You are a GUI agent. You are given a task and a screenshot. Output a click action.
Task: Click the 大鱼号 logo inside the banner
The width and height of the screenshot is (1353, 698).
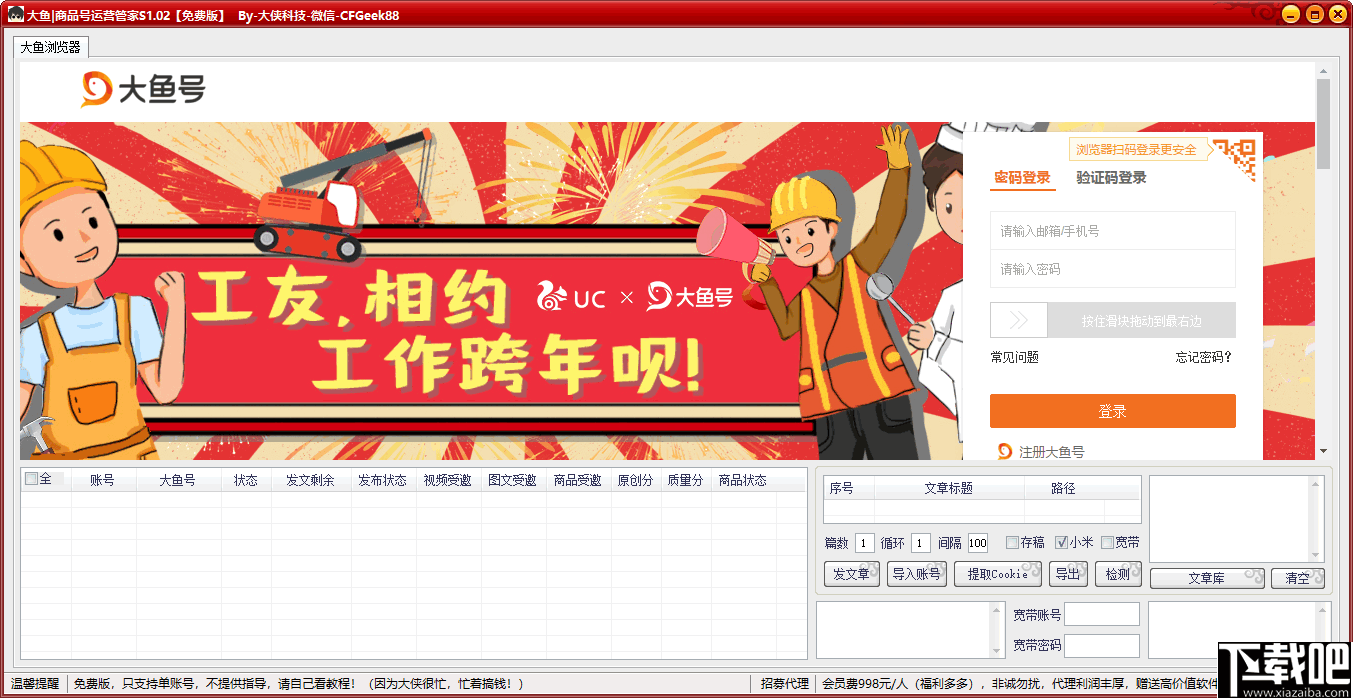click(690, 297)
